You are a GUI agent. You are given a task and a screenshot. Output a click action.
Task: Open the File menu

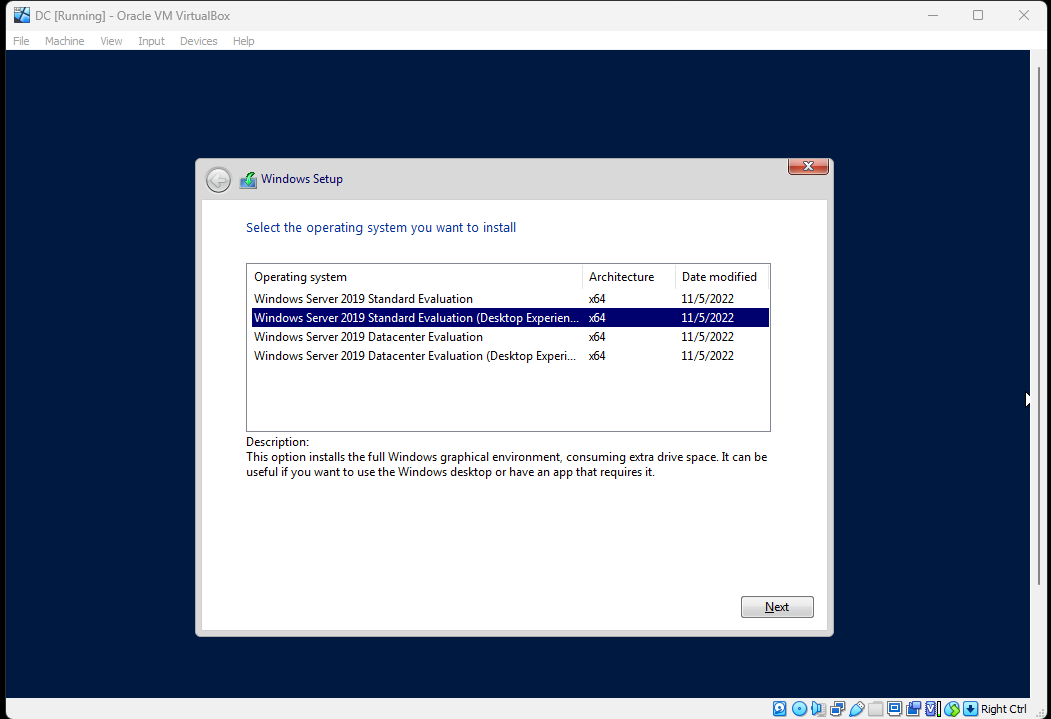(21, 41)
